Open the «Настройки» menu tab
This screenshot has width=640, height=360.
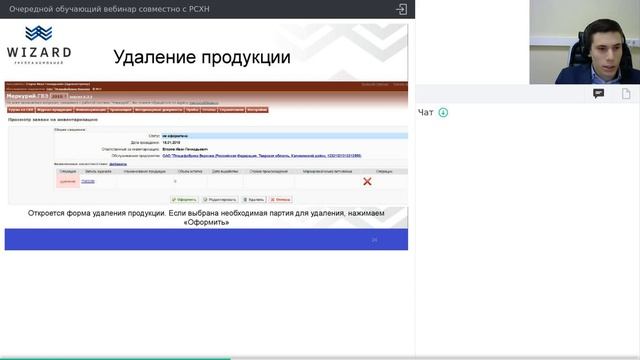[257, 110]
